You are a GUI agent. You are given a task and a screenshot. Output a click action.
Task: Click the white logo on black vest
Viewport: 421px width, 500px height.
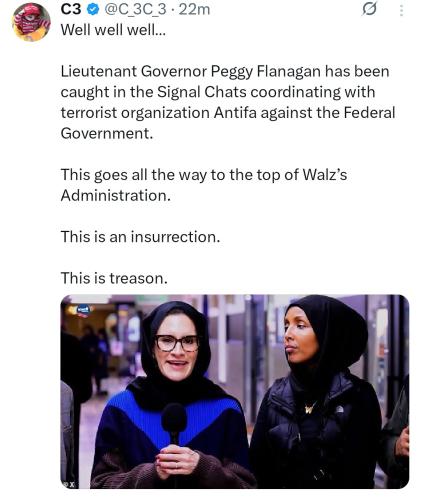coord(340,409)
